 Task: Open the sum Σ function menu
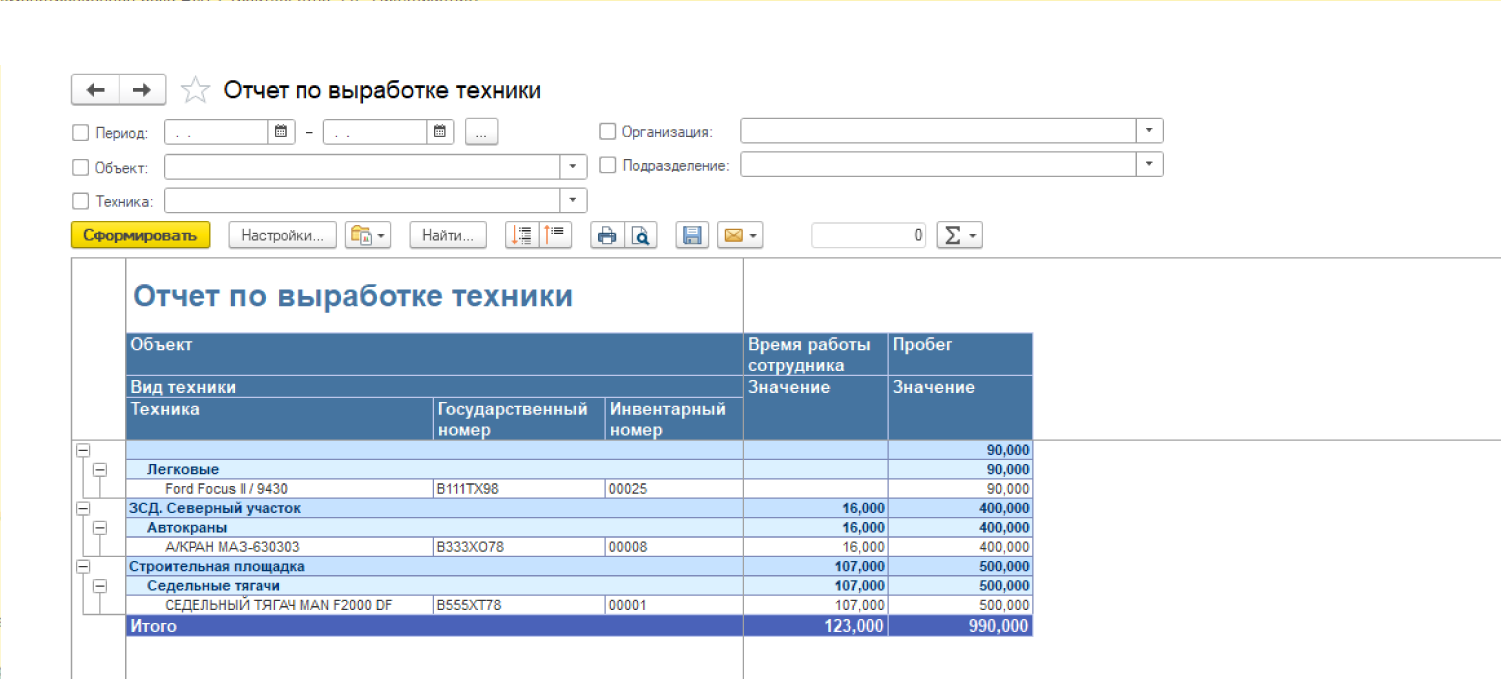coord(959,235)
